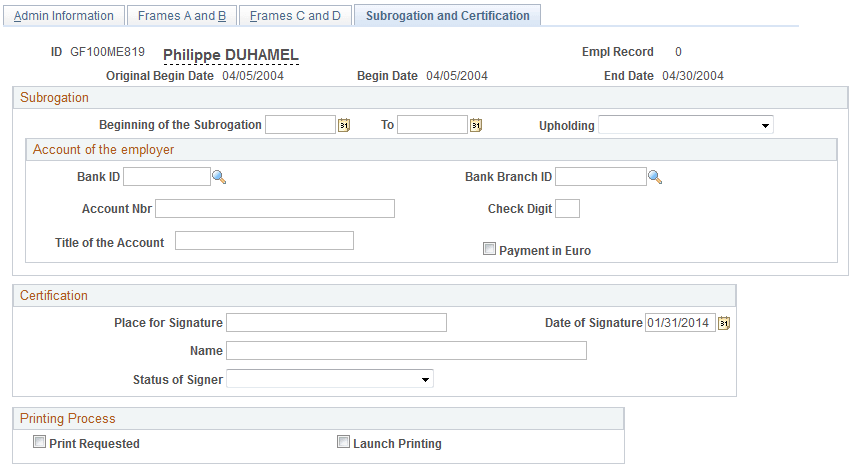Click the Place for Signature field
The height and width of the screenshot is (468, 853).
tap(336, 322)
